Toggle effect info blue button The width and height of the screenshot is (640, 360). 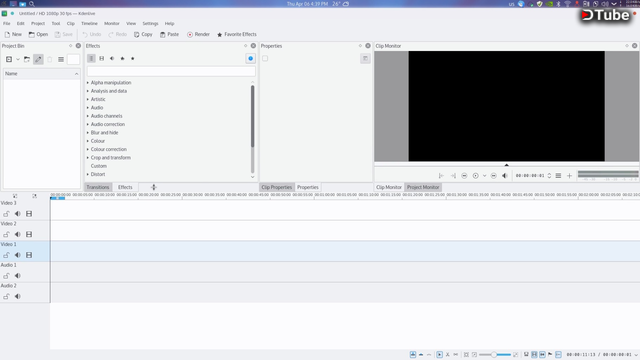point(251,58)
